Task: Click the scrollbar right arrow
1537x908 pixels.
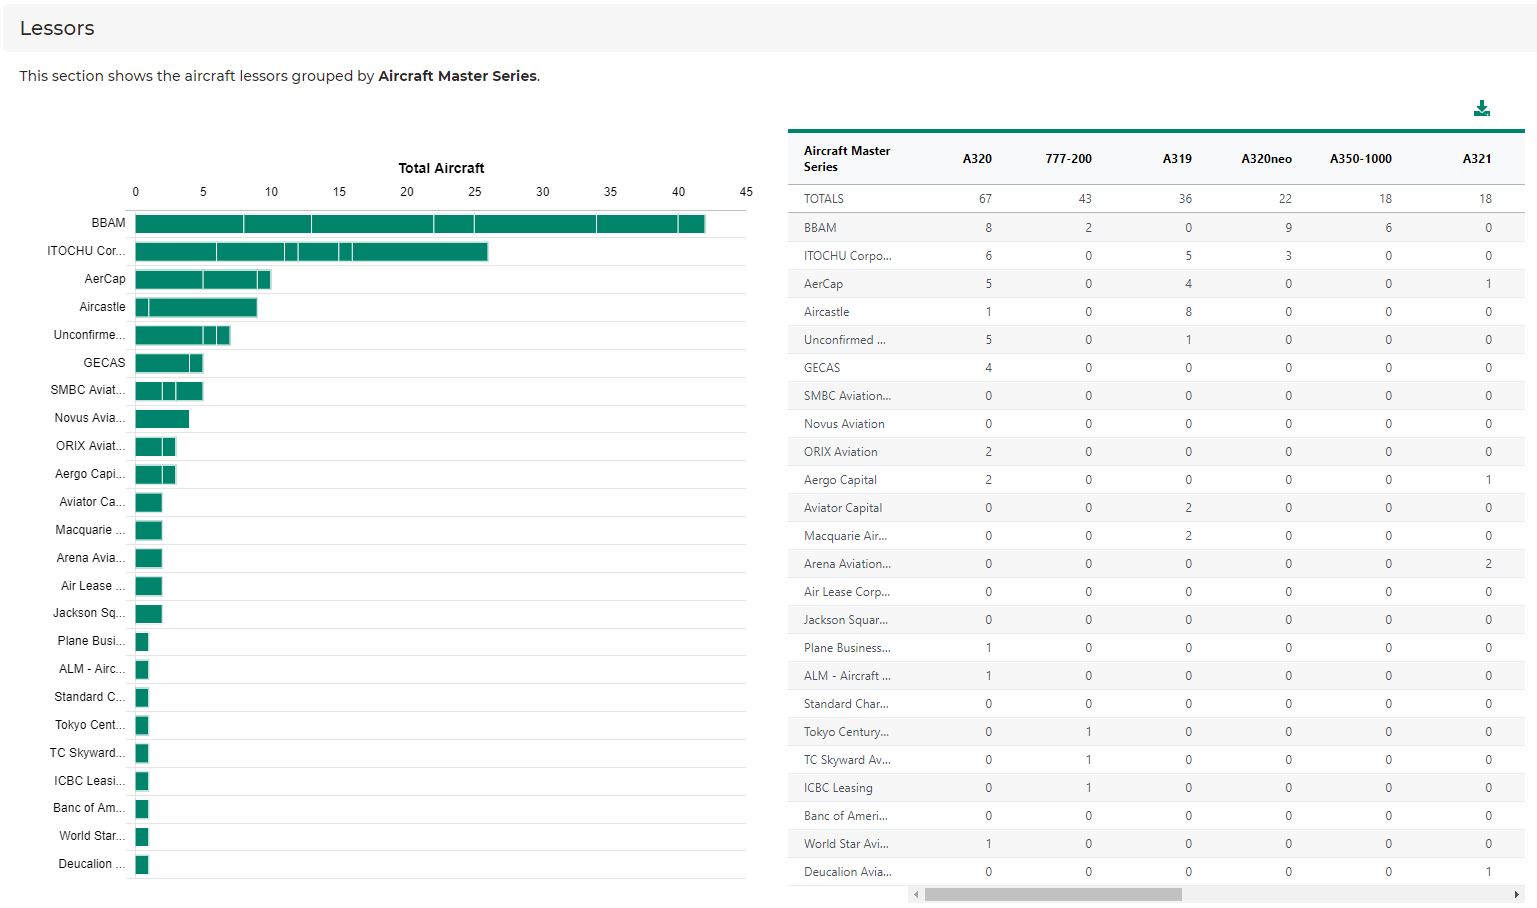Action: 1517,894
